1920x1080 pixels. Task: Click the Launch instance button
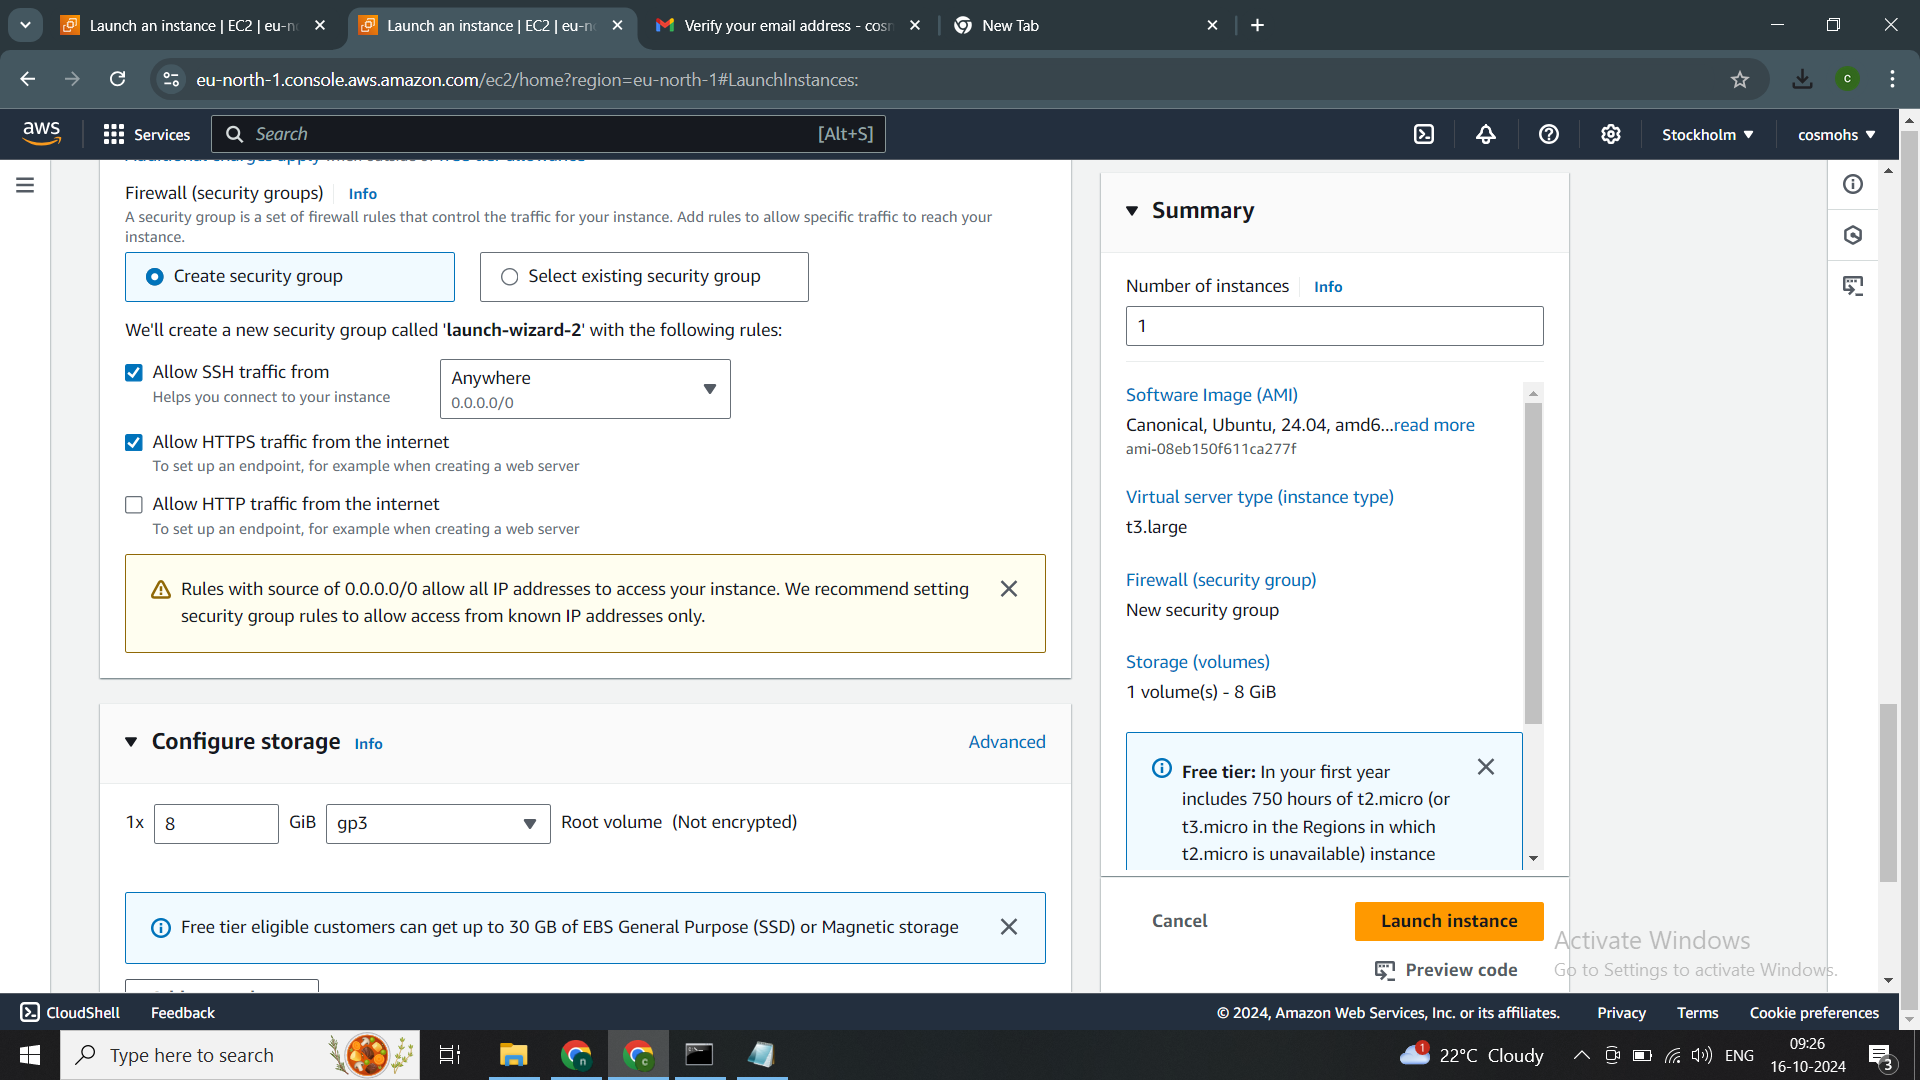pyautogui.click(x=1448, y=920)
